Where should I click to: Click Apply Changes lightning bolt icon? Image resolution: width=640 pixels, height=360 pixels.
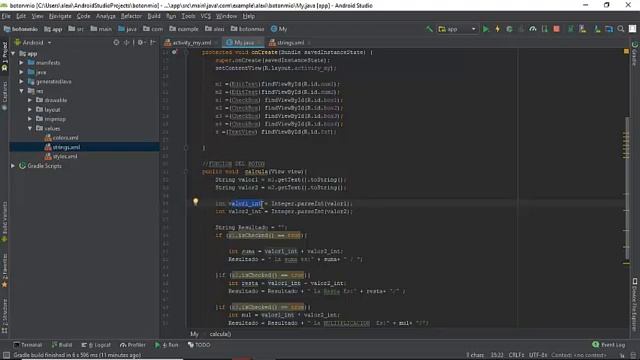498,29
